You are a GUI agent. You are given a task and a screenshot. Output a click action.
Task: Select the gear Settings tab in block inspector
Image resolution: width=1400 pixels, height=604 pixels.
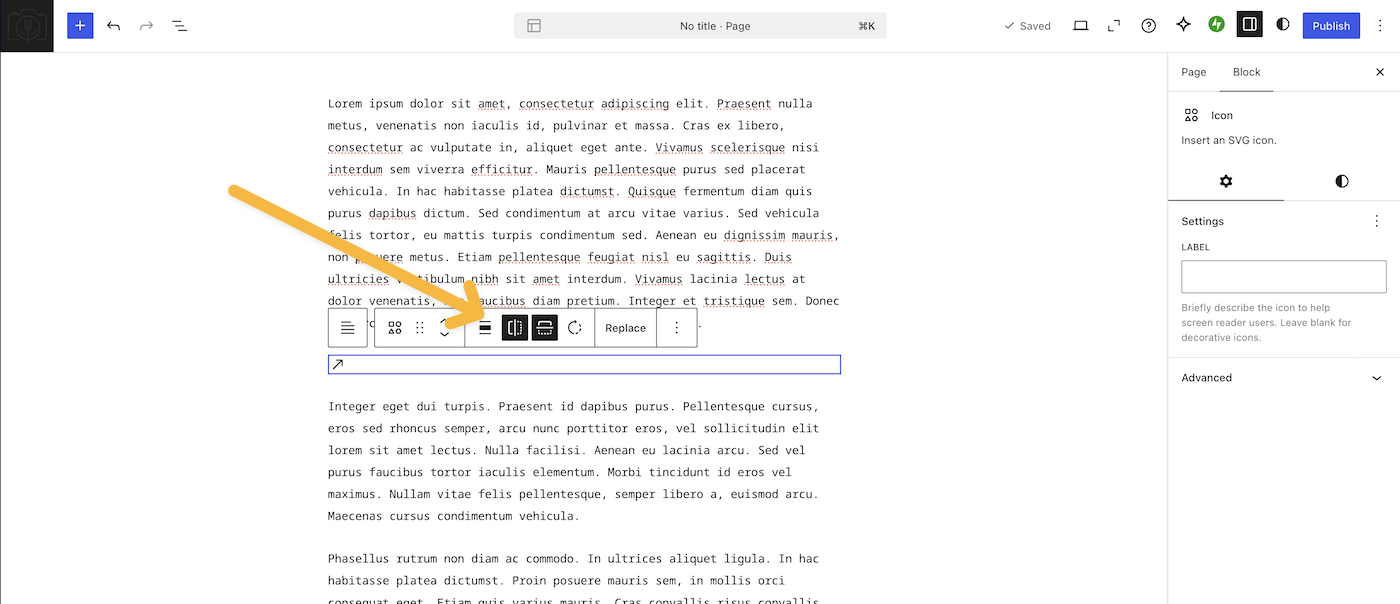1226,181
